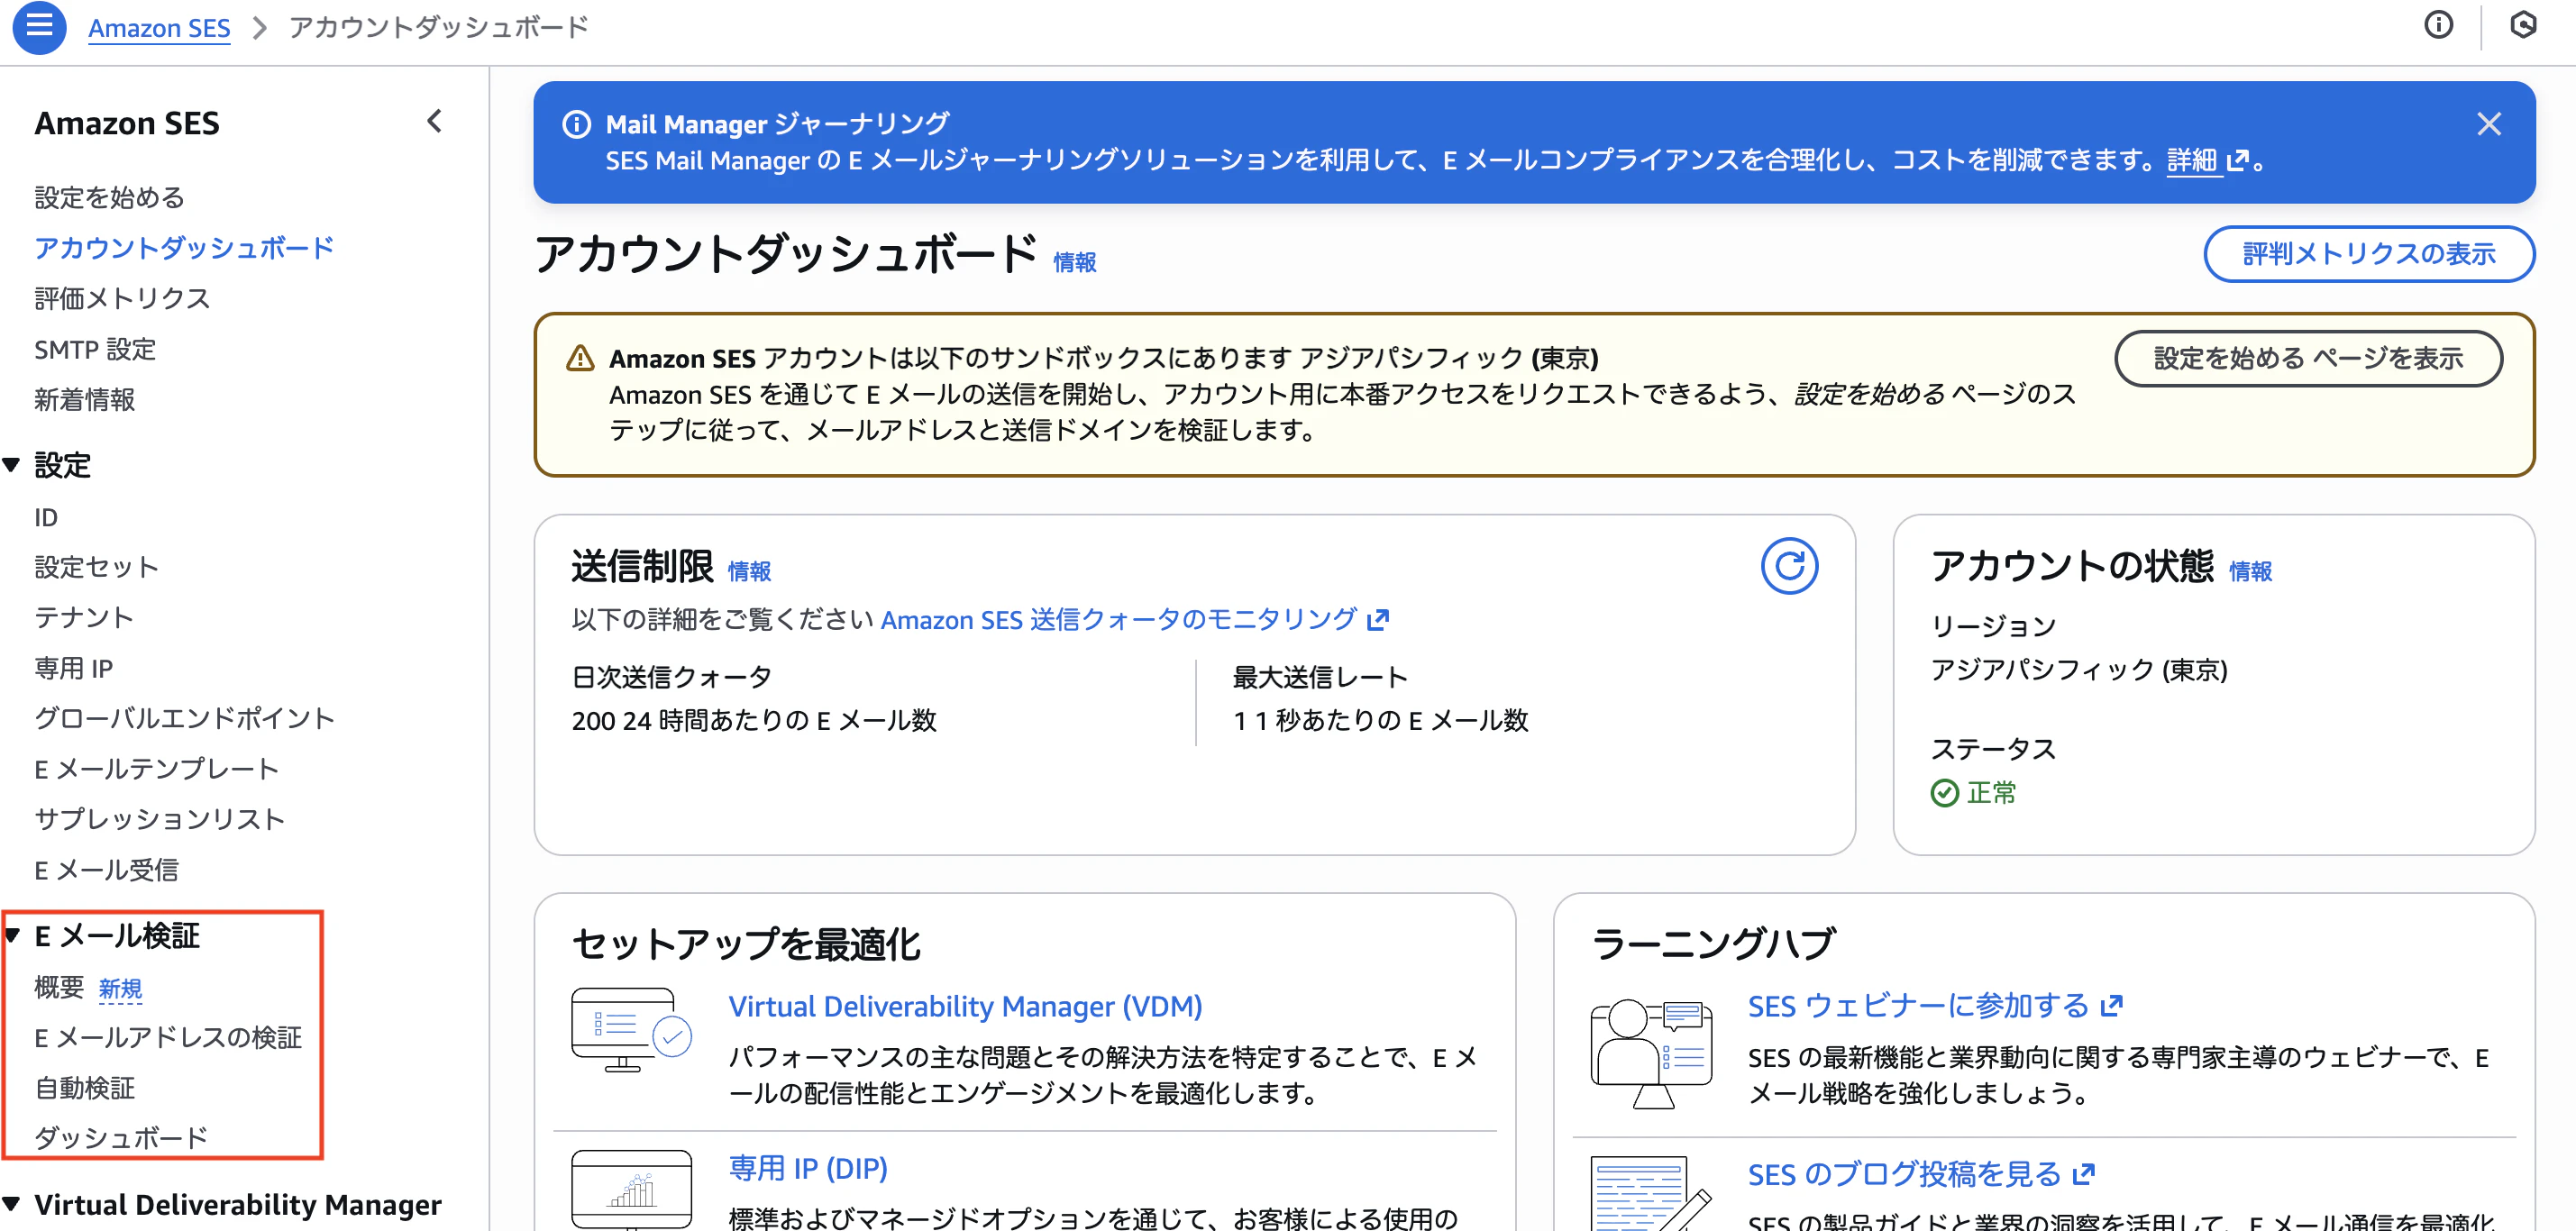2576x1231 pixels.
Task: Click 情報 link next to アカウントダッシュボード heading
Action: click(x=1075, y=262)
